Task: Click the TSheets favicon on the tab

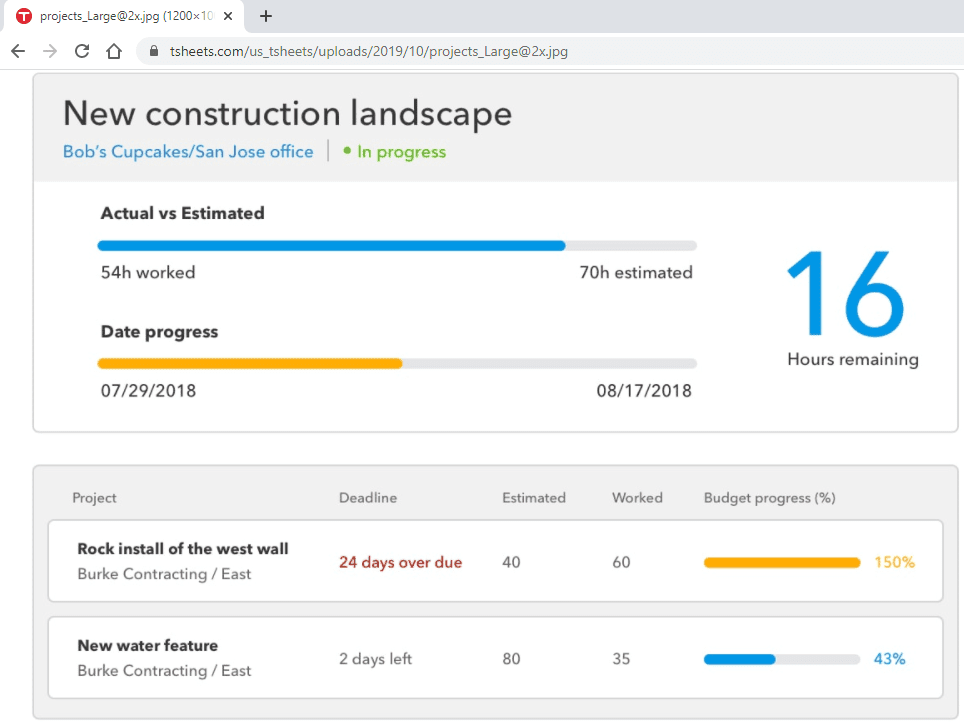Action: point(24,16)
